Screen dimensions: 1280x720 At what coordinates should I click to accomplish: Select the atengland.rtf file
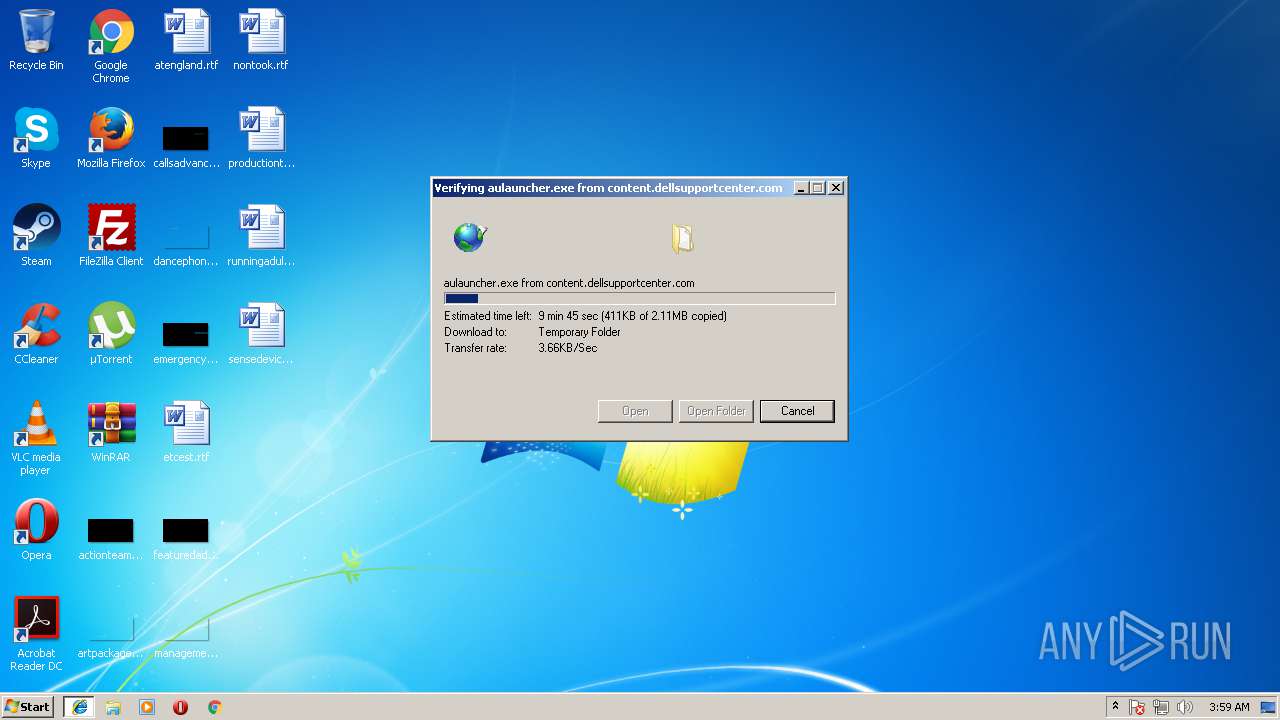coord(186,40)
